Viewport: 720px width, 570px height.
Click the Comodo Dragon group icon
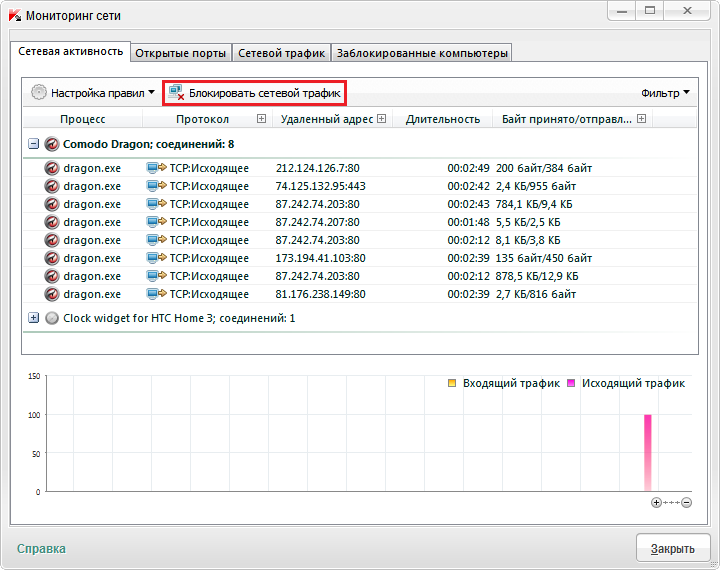tap(52, 144)
